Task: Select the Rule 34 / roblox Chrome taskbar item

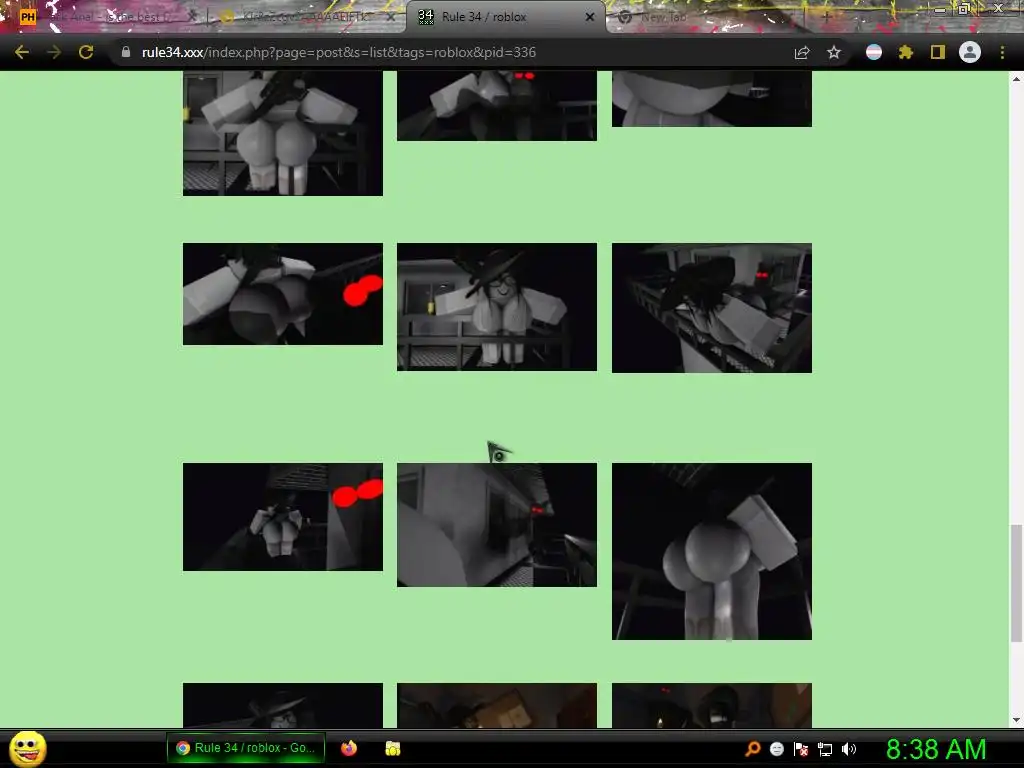Action: click(246, 748)
